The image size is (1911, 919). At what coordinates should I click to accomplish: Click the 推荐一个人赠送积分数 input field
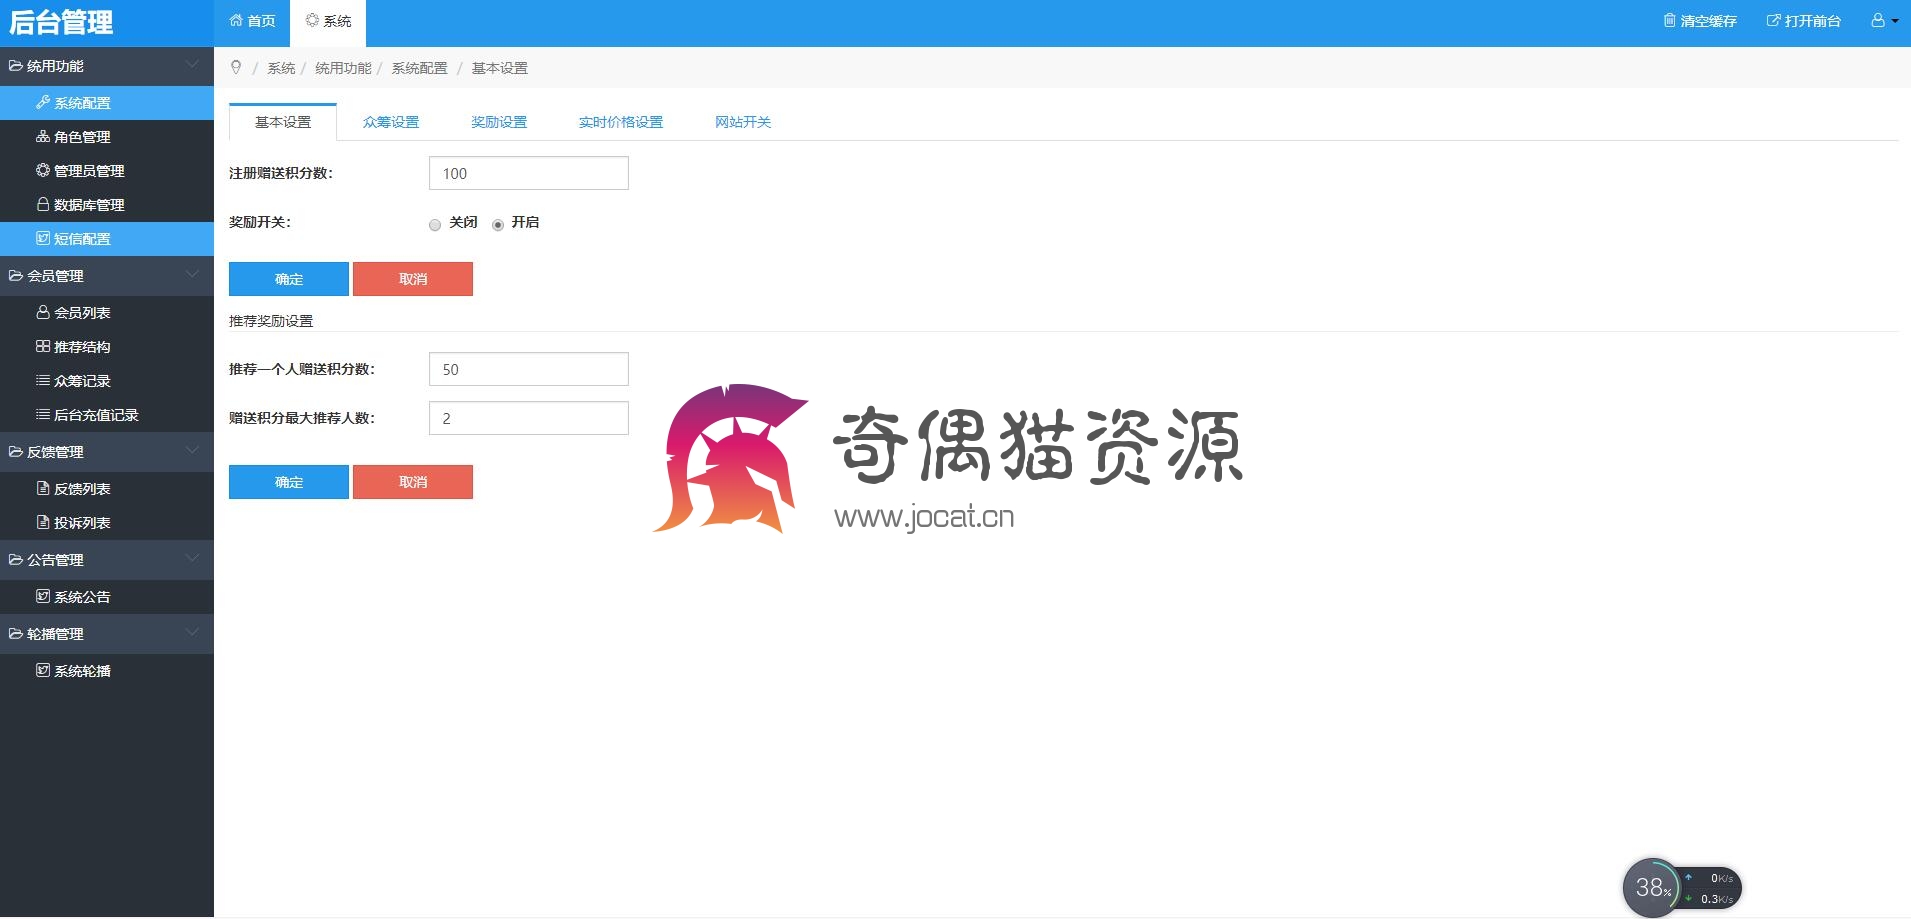(529, 369)
